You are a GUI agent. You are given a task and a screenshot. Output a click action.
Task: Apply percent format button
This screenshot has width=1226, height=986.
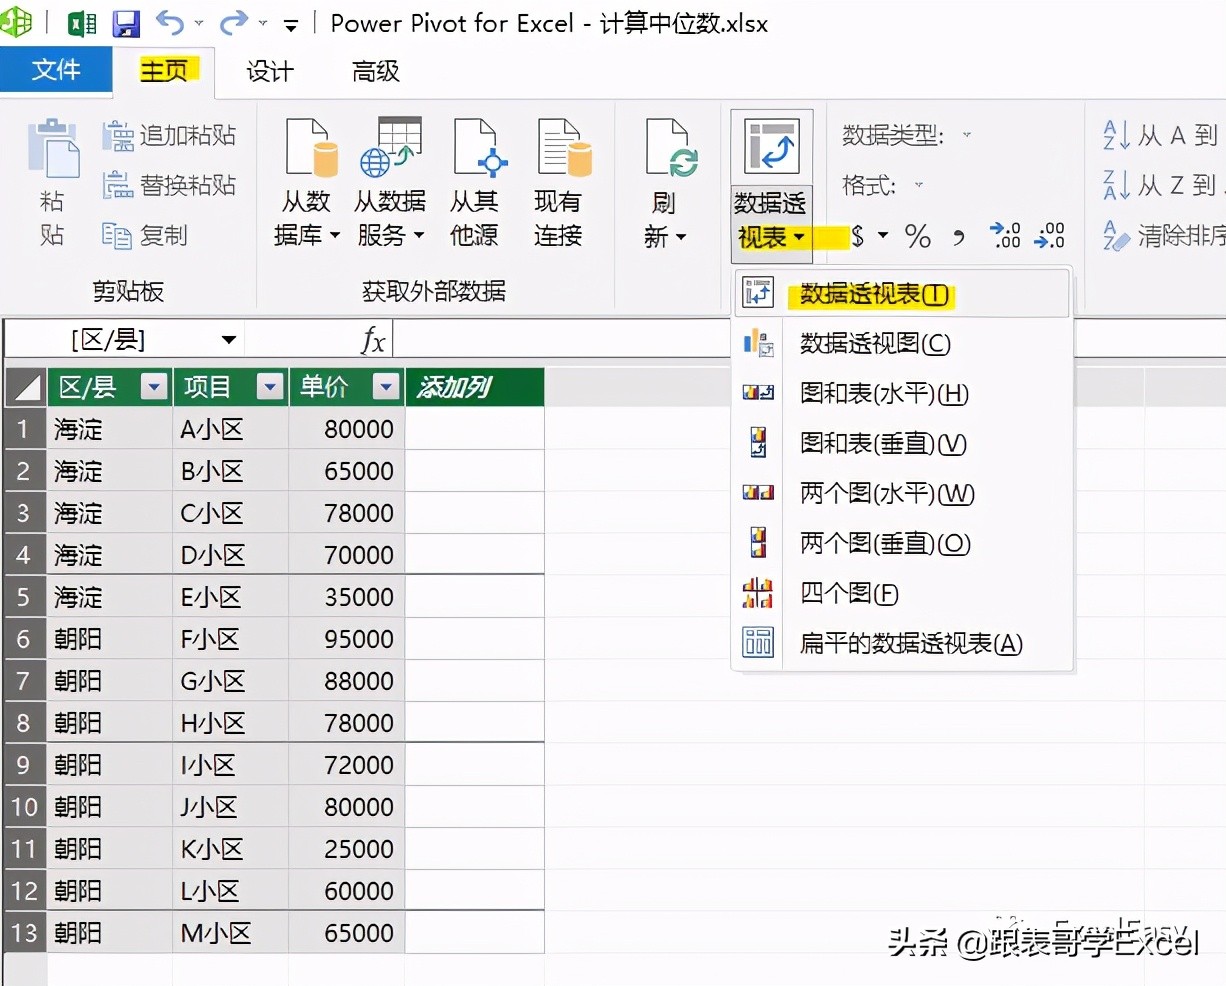[917, 237]
